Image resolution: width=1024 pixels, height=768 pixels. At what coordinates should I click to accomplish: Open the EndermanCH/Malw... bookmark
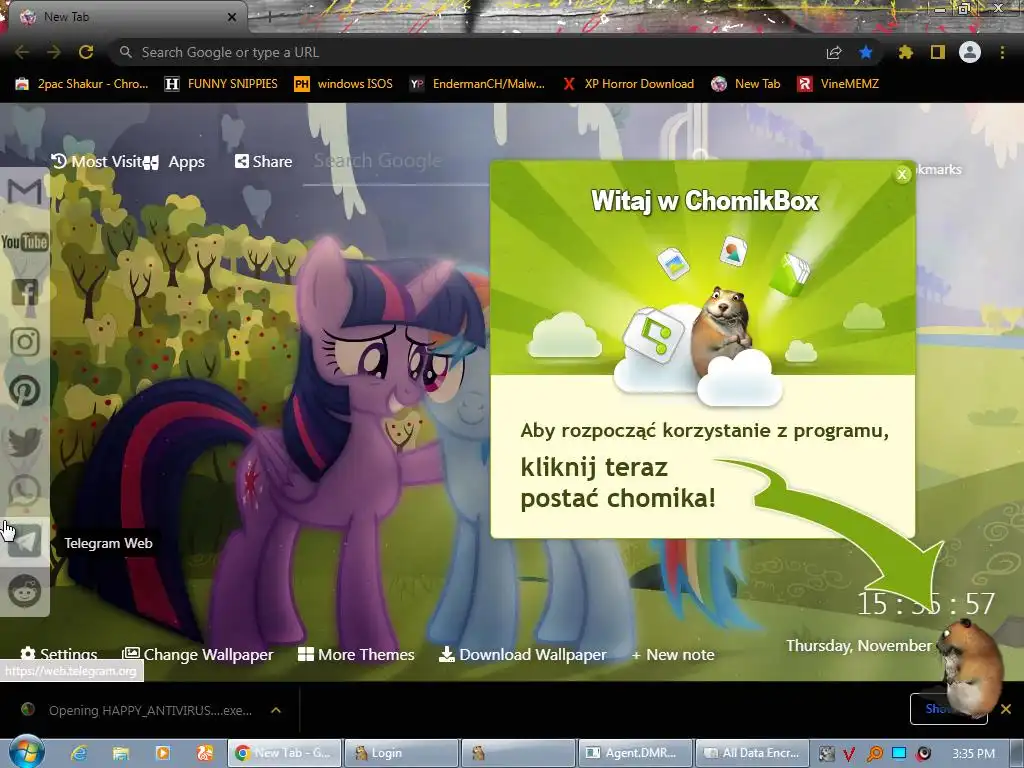click(x=477, y=84)
